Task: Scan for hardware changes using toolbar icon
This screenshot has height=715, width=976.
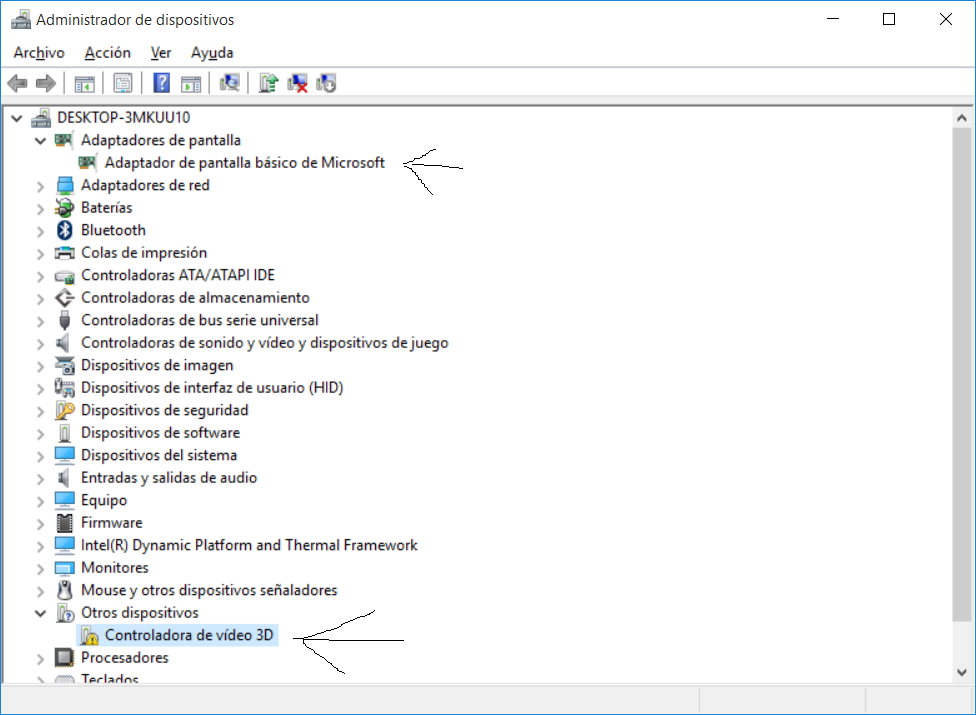Action: (230, 82)
